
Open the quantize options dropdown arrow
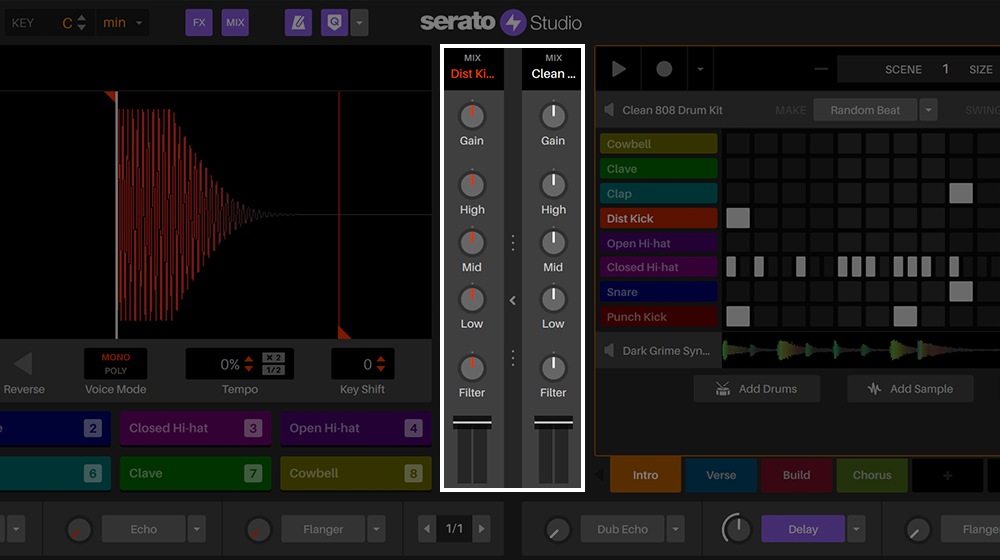pyautogui.click(x=359, y=22)
